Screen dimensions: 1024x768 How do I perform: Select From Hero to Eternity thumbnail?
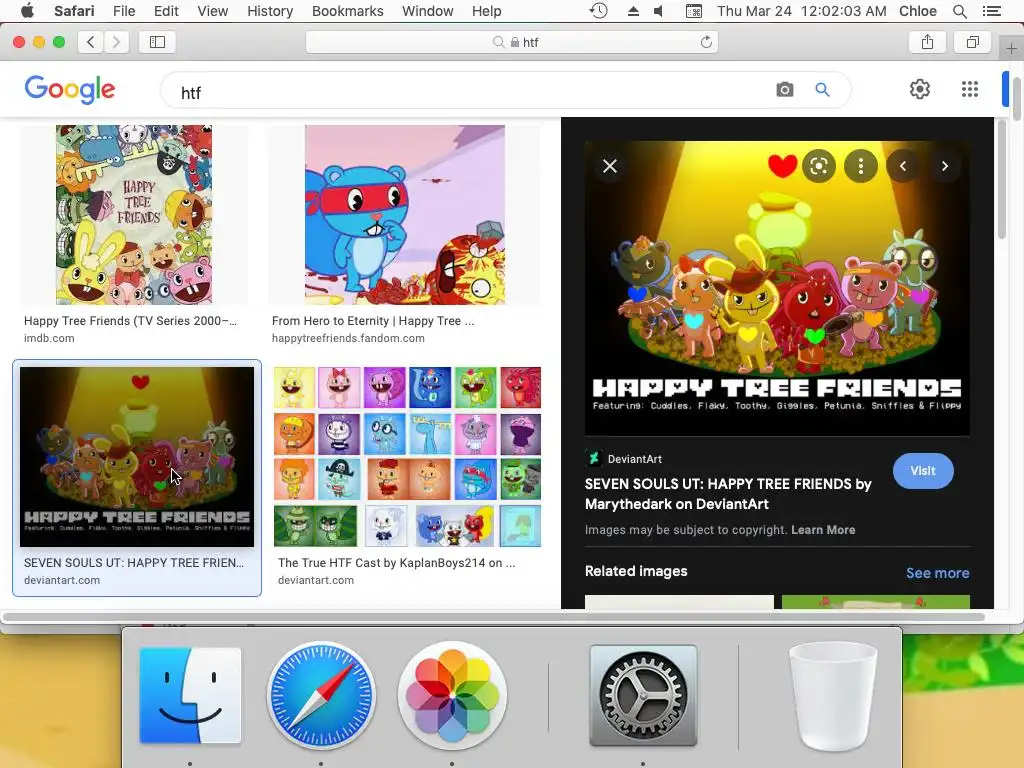point(405,215)
